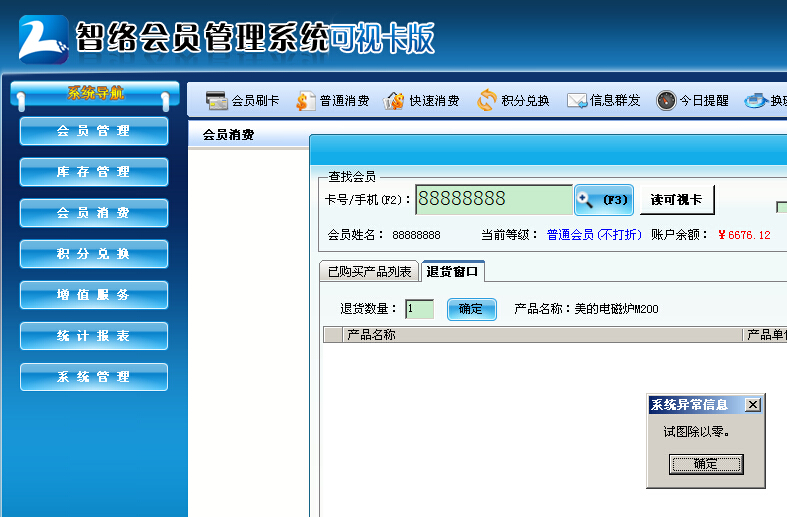Click the 信息群发 envelope icon
This screenshot has height=517, width=787.
(577, 100)
